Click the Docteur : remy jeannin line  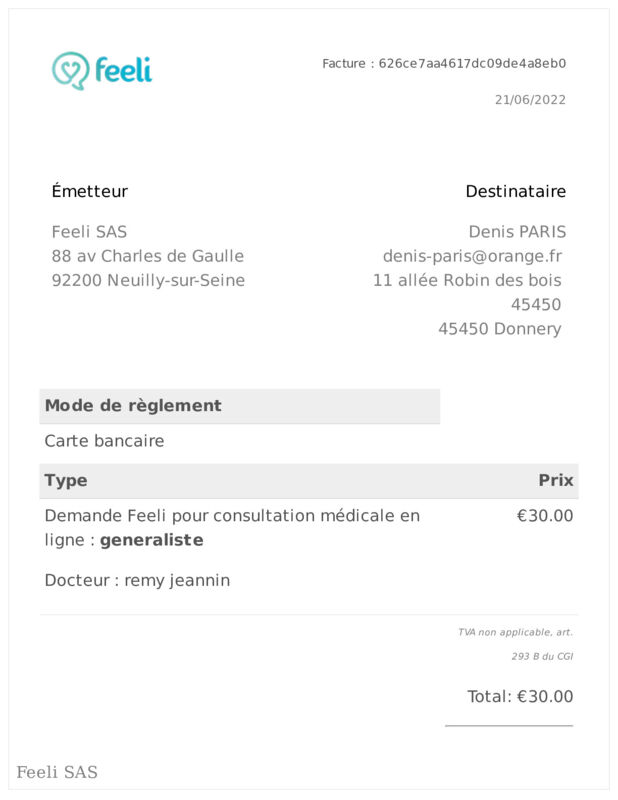point(137,581)
